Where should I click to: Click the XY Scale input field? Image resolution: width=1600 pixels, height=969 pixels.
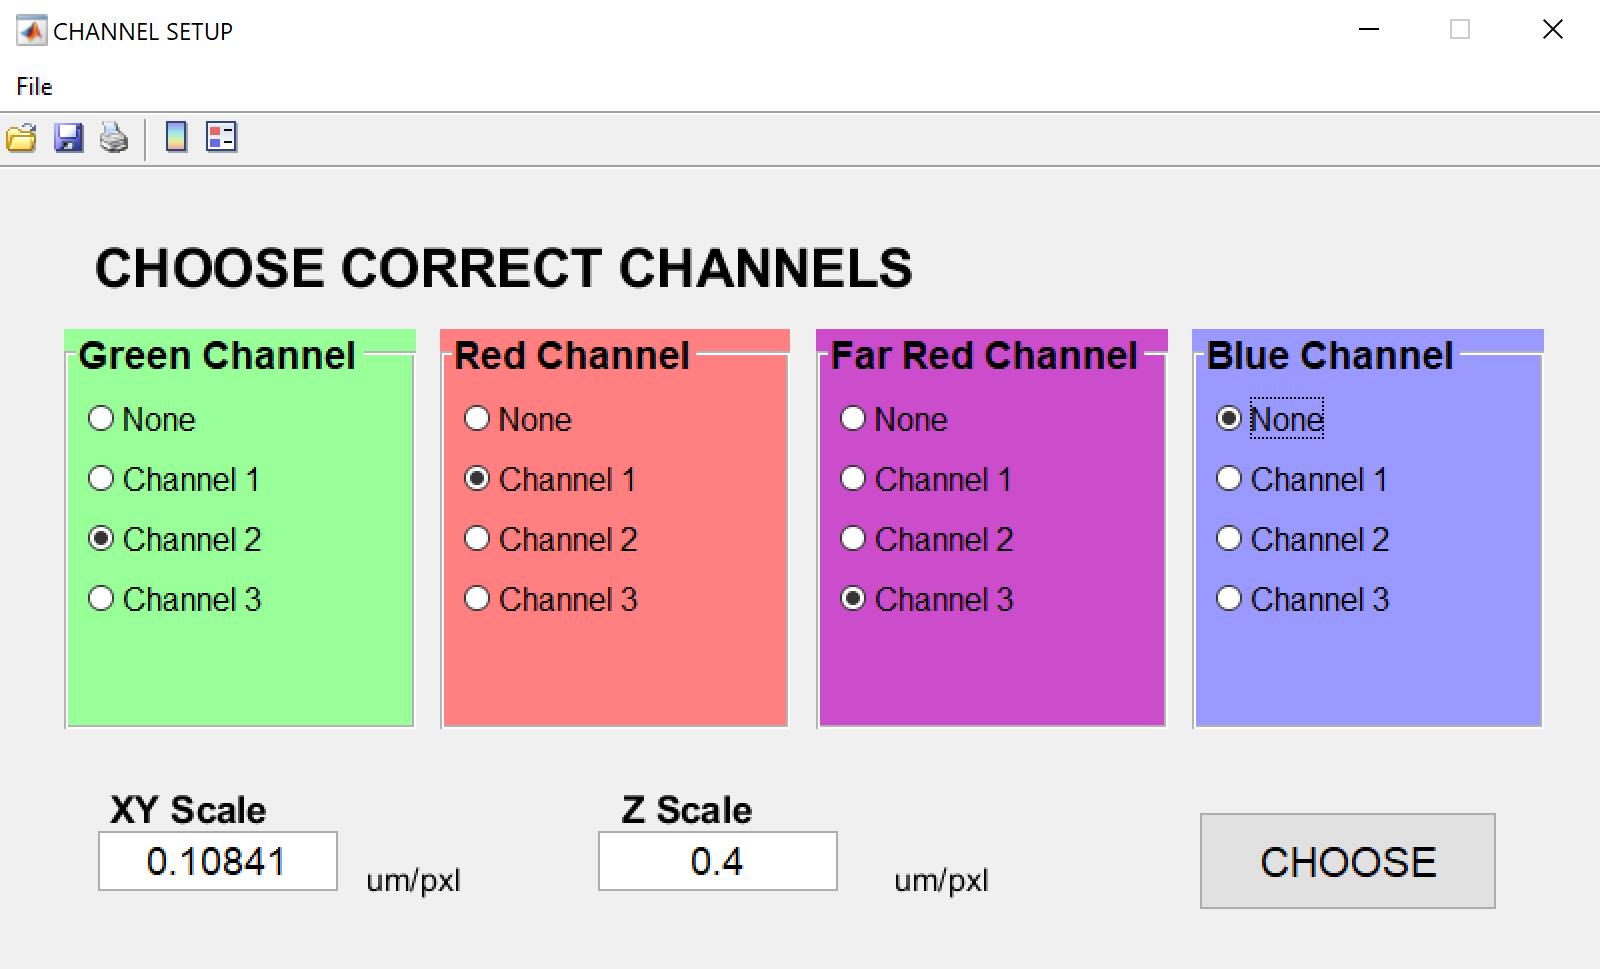click(217, 861)
